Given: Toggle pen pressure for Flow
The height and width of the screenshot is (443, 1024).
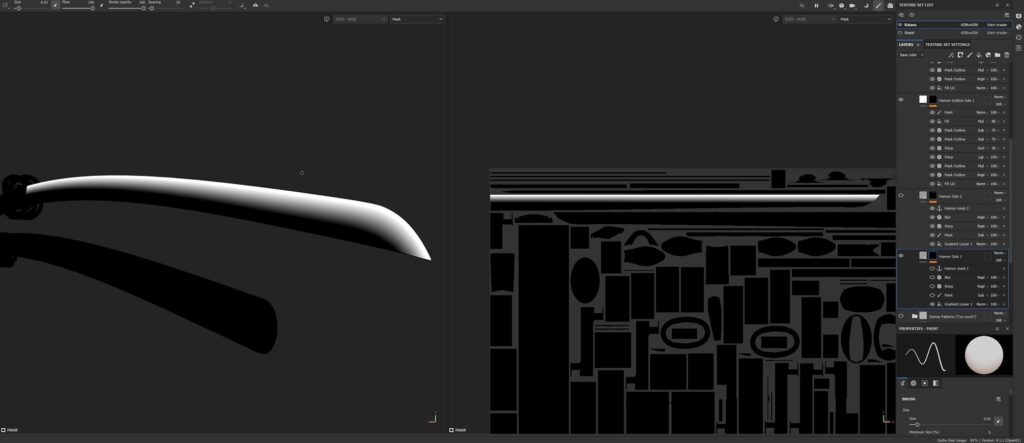Looking at the screenshot, I should (102, 5).
